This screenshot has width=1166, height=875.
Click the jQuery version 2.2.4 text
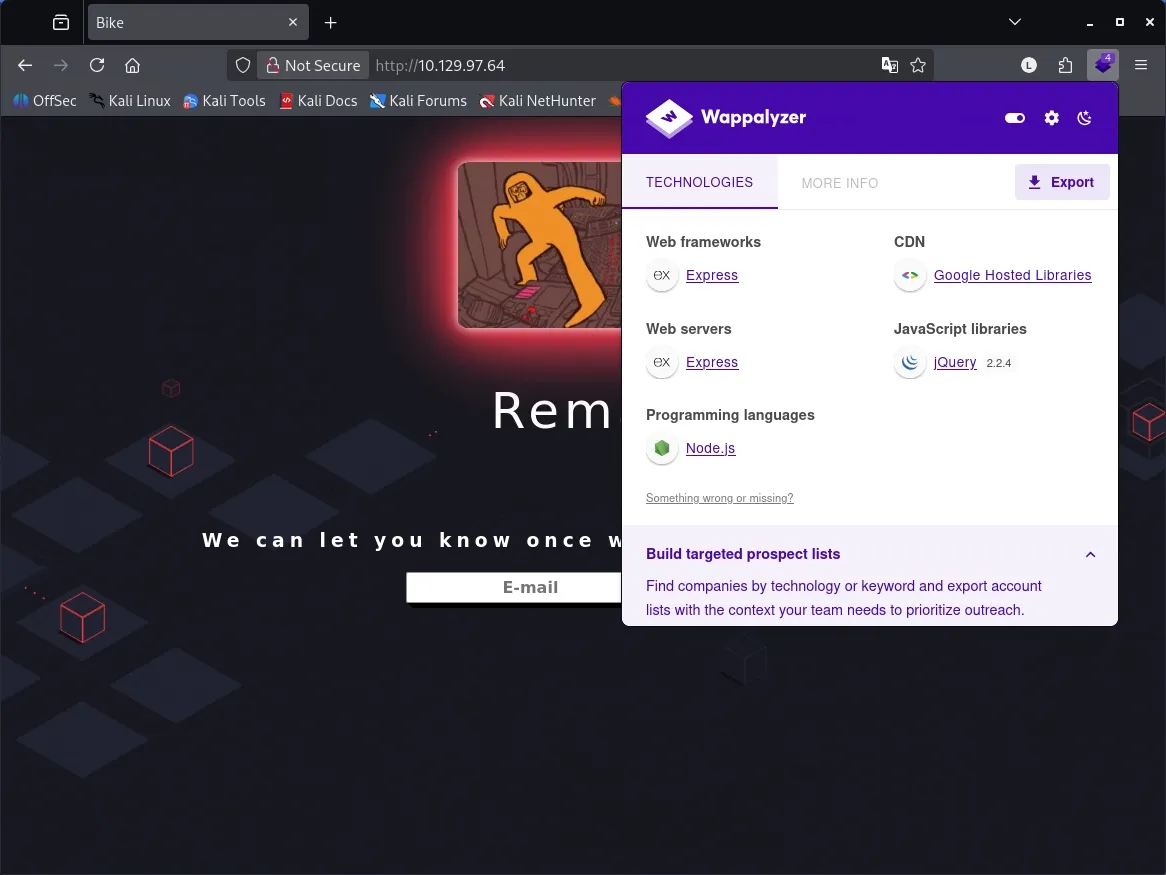coord(999,363)
